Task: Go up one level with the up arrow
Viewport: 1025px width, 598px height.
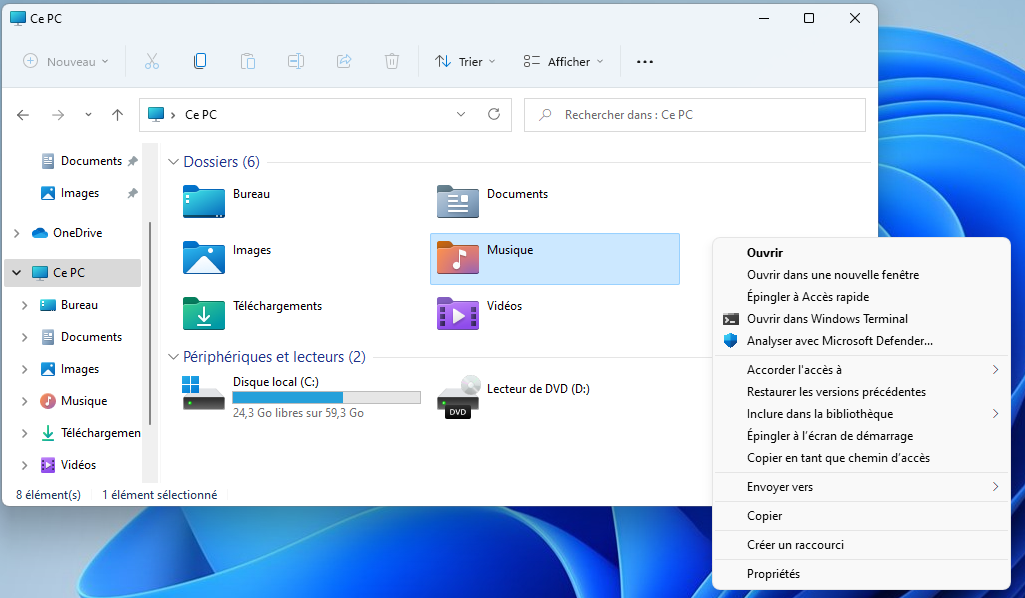Action: pyautogui.click(x=117, y=115)
